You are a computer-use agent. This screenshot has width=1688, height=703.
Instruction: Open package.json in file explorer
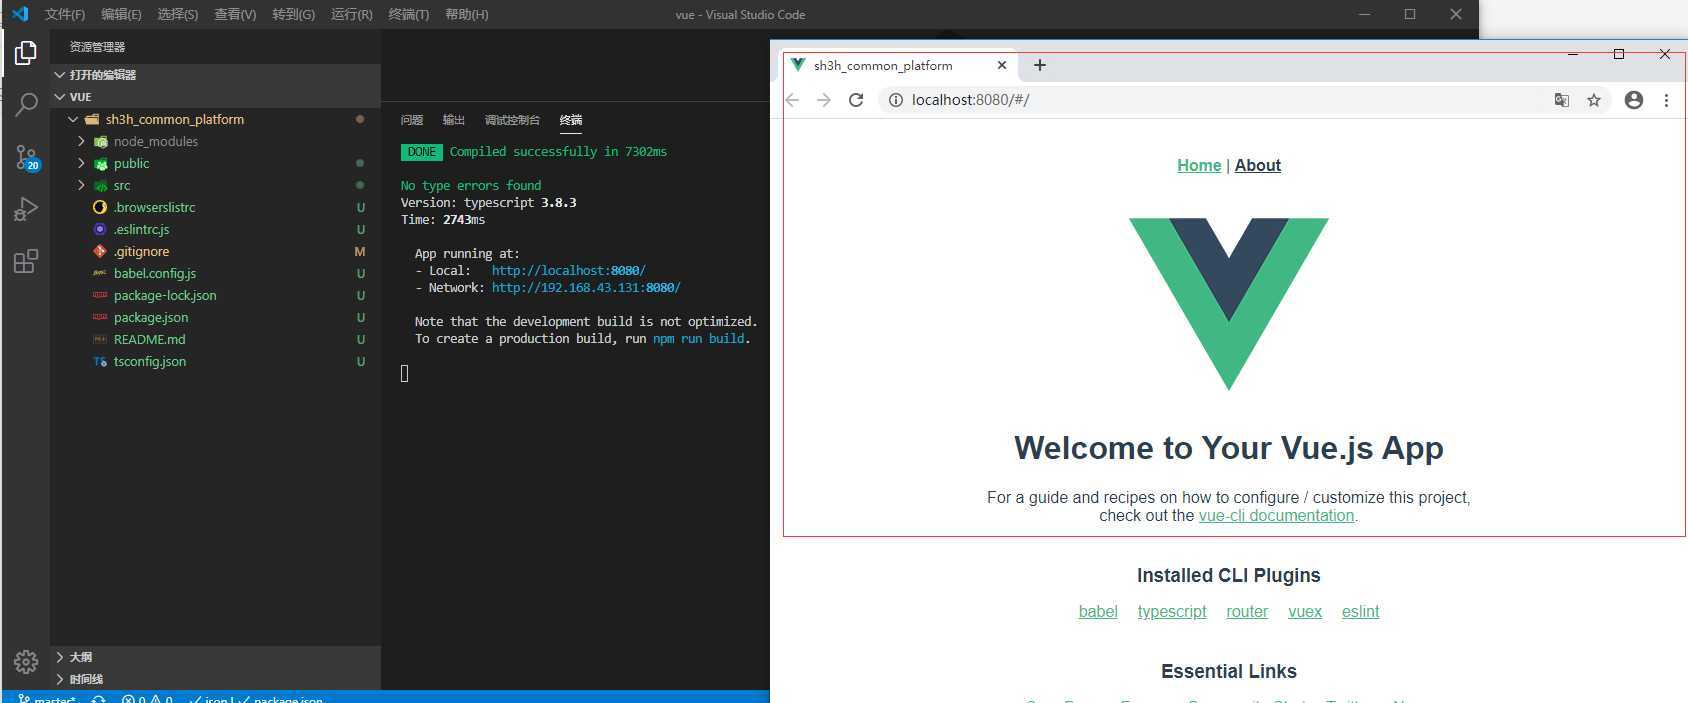(x=151, y=317)
